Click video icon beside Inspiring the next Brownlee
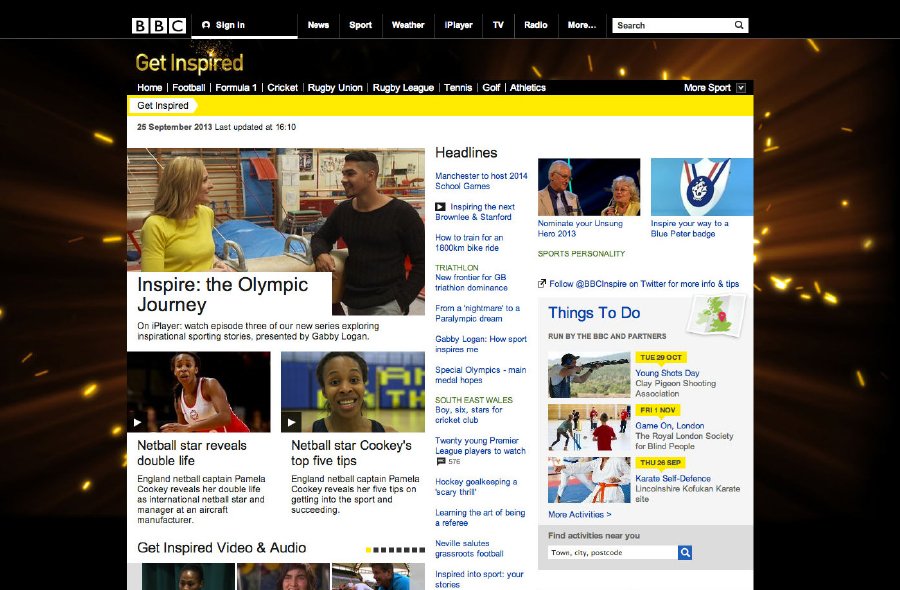 pos(440,207)
